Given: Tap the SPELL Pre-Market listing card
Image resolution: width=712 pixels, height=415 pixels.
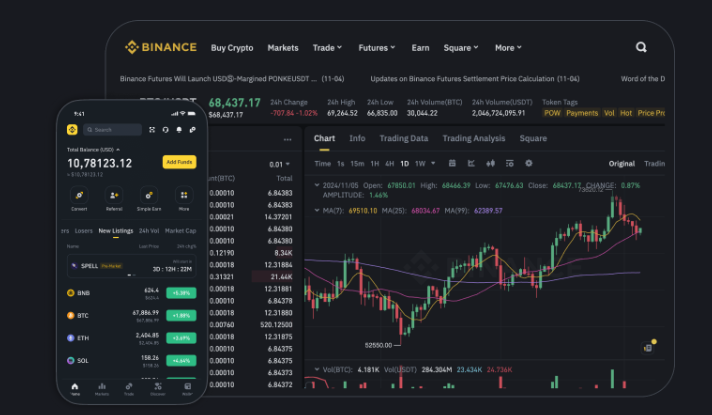Looking at the screenshot, I should pyautogui.click(x=131, y=266).
